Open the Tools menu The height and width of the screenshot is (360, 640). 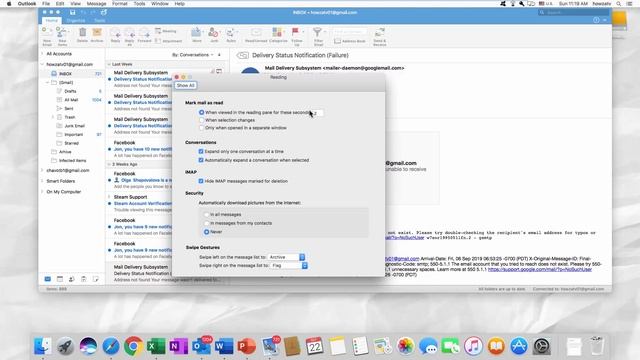[139, 4]
